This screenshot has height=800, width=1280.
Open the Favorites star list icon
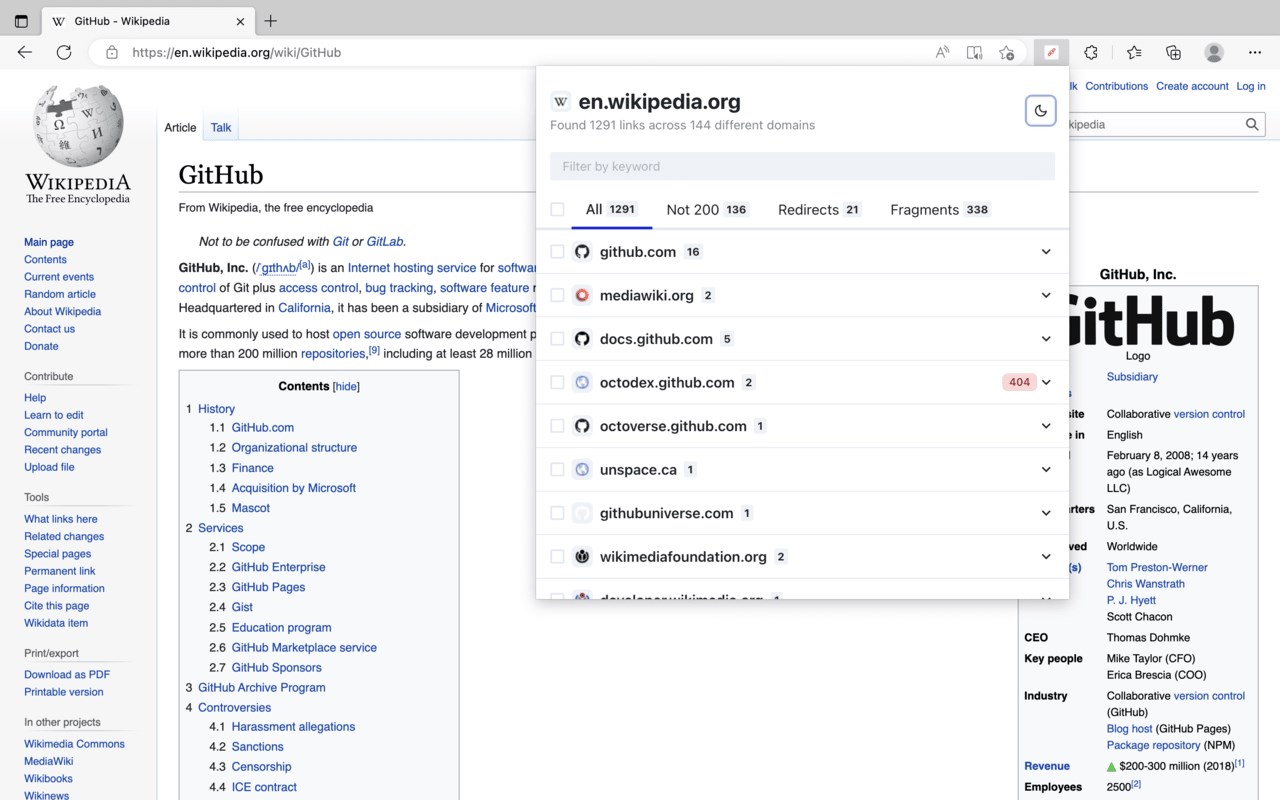point(1133,52)
